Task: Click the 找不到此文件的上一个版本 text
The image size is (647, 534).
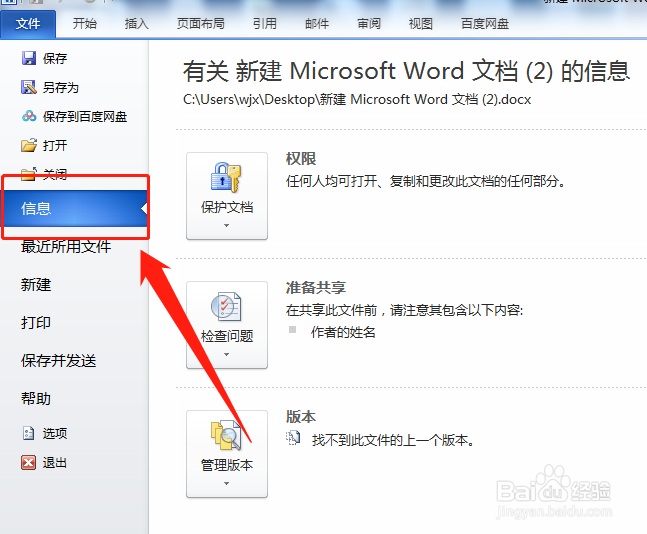Action: pos(393,440)
